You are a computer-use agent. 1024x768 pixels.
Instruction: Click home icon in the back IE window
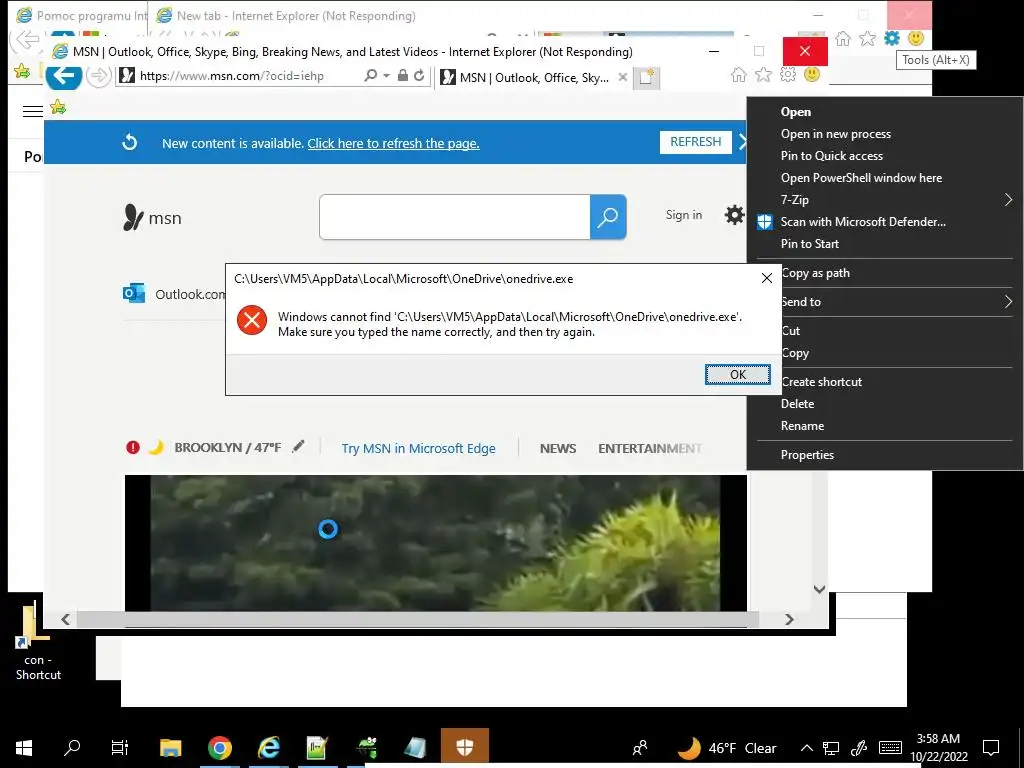click(843, 39)
